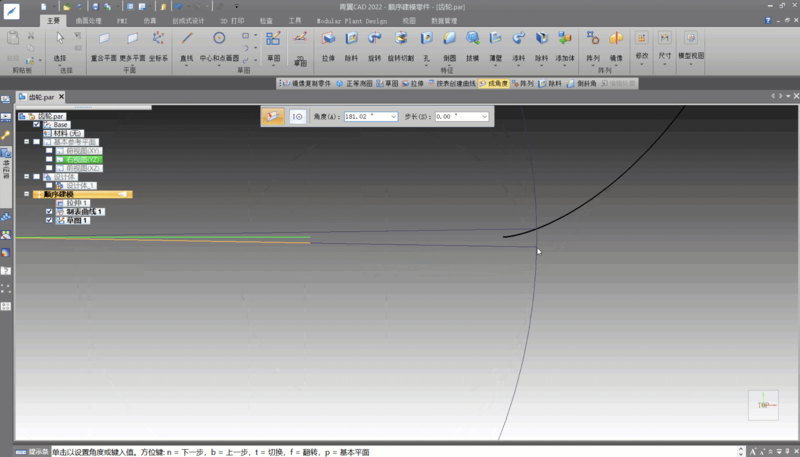Image resolution: width=800 pixels, height=457 pixels.
Task: Collapse the 基本参考平面 tree node
Action: click(x=26, y=142)
